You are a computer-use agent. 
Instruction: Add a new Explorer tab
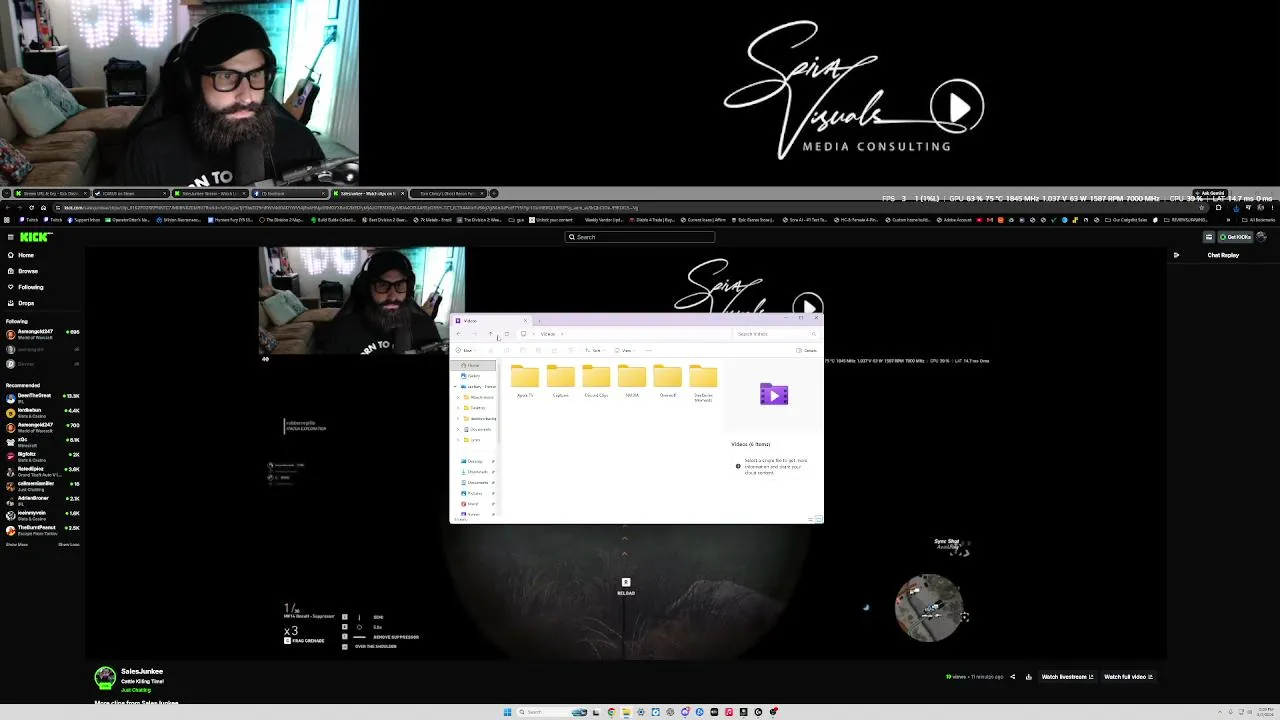coord(539,320)
